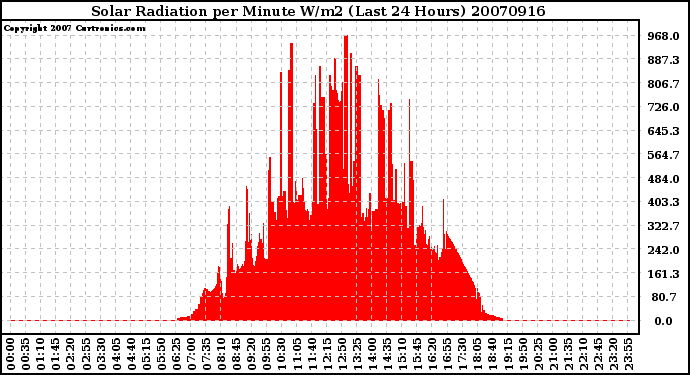Click the 19:15 time label
Image resolution: width=690 pixels, height=375 pixels.
click(x=507, y=355)
